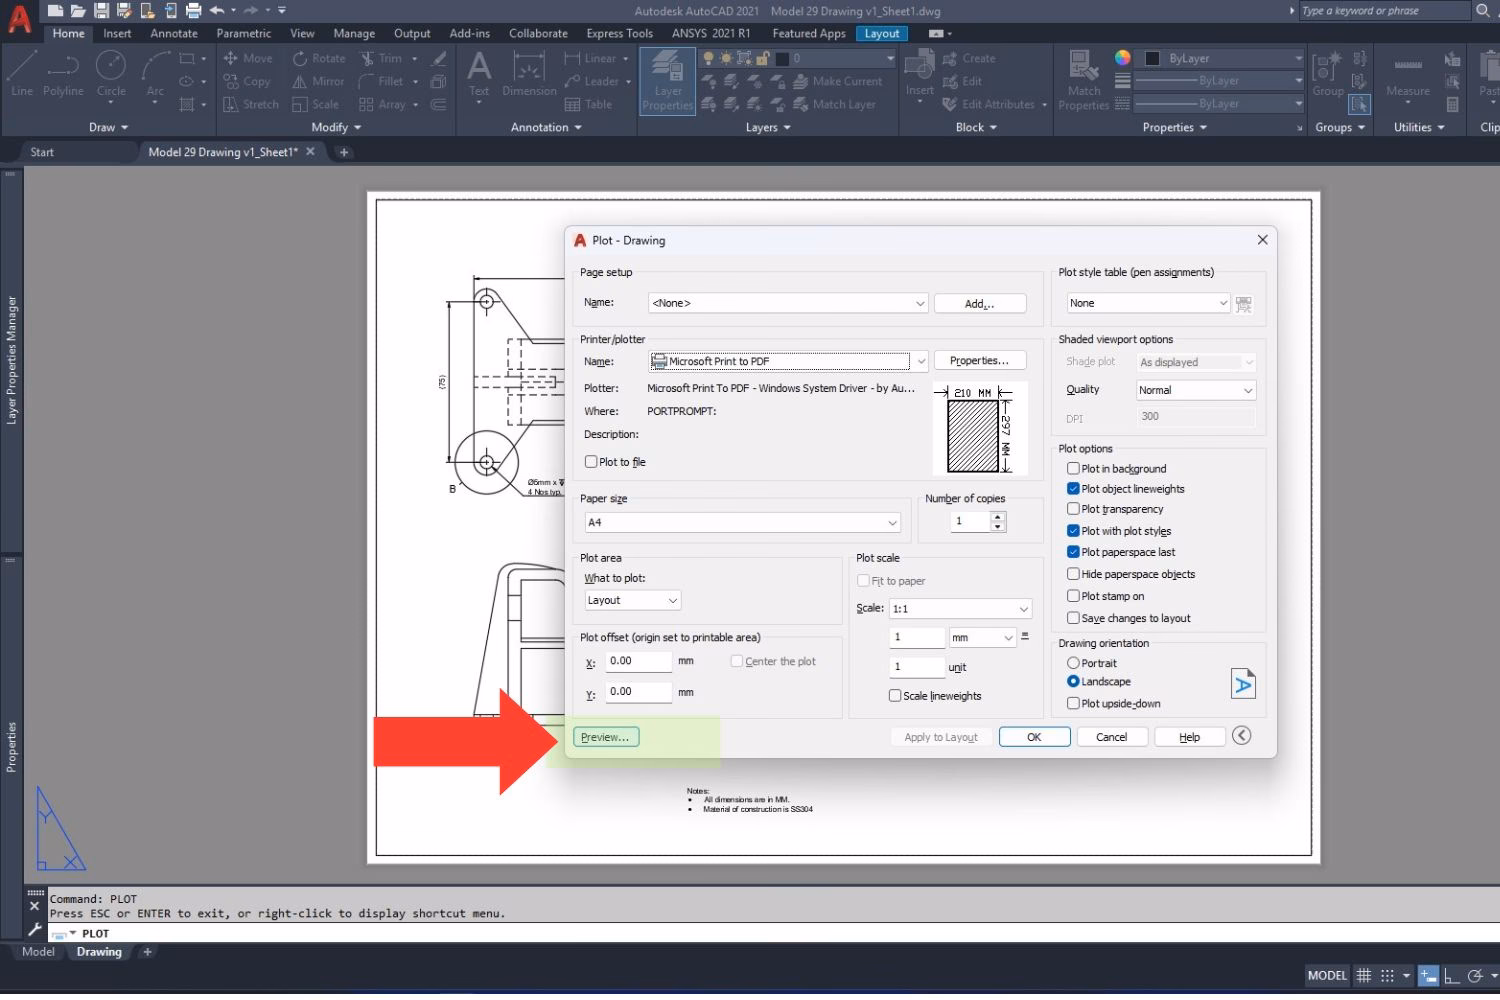Select the Arc tool
This screenshot has width=1500, height=1000.
coord(155,74)
